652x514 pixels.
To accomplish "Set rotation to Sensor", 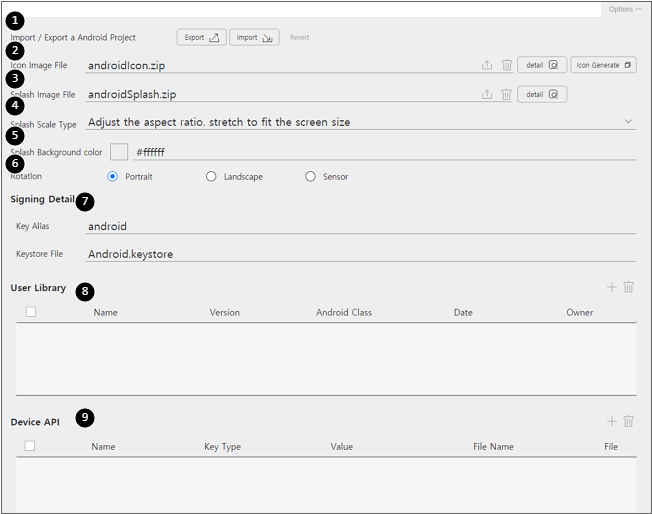I will pyautogui.click(x=311, y=177).
